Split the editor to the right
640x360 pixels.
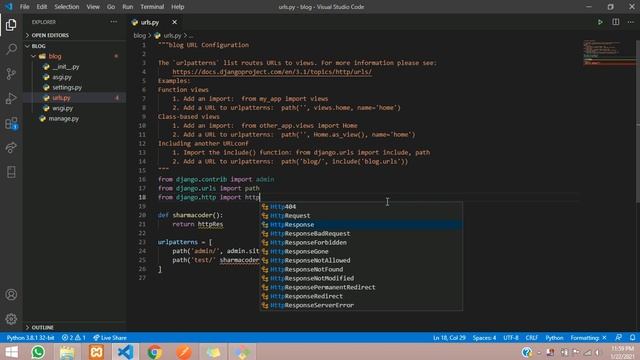click(x=616, y=22)
